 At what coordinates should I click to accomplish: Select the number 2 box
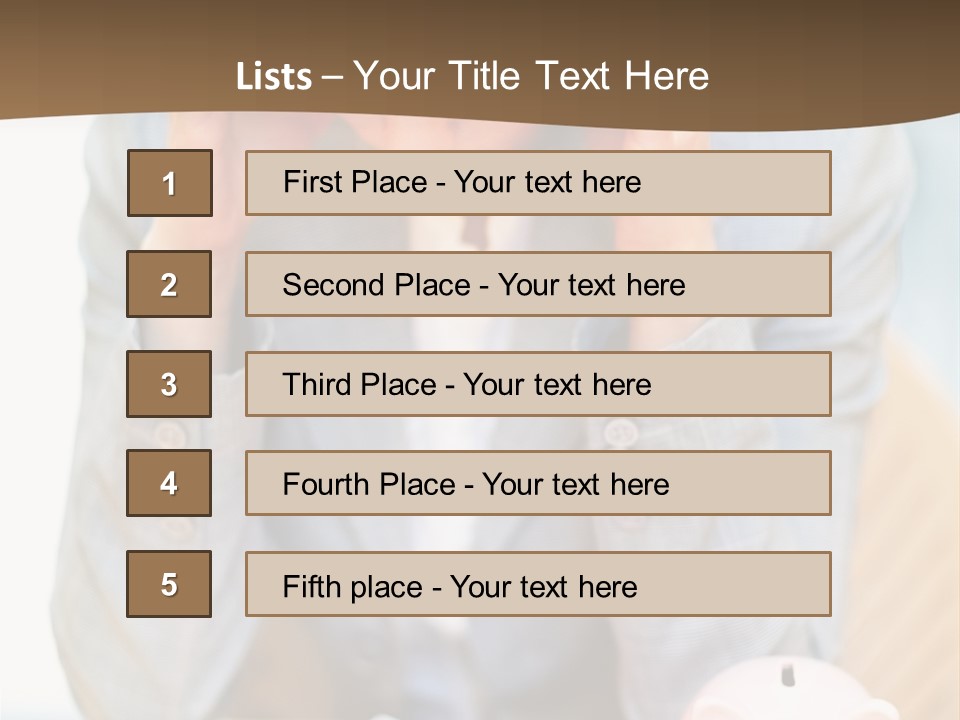tap(169, 284)
